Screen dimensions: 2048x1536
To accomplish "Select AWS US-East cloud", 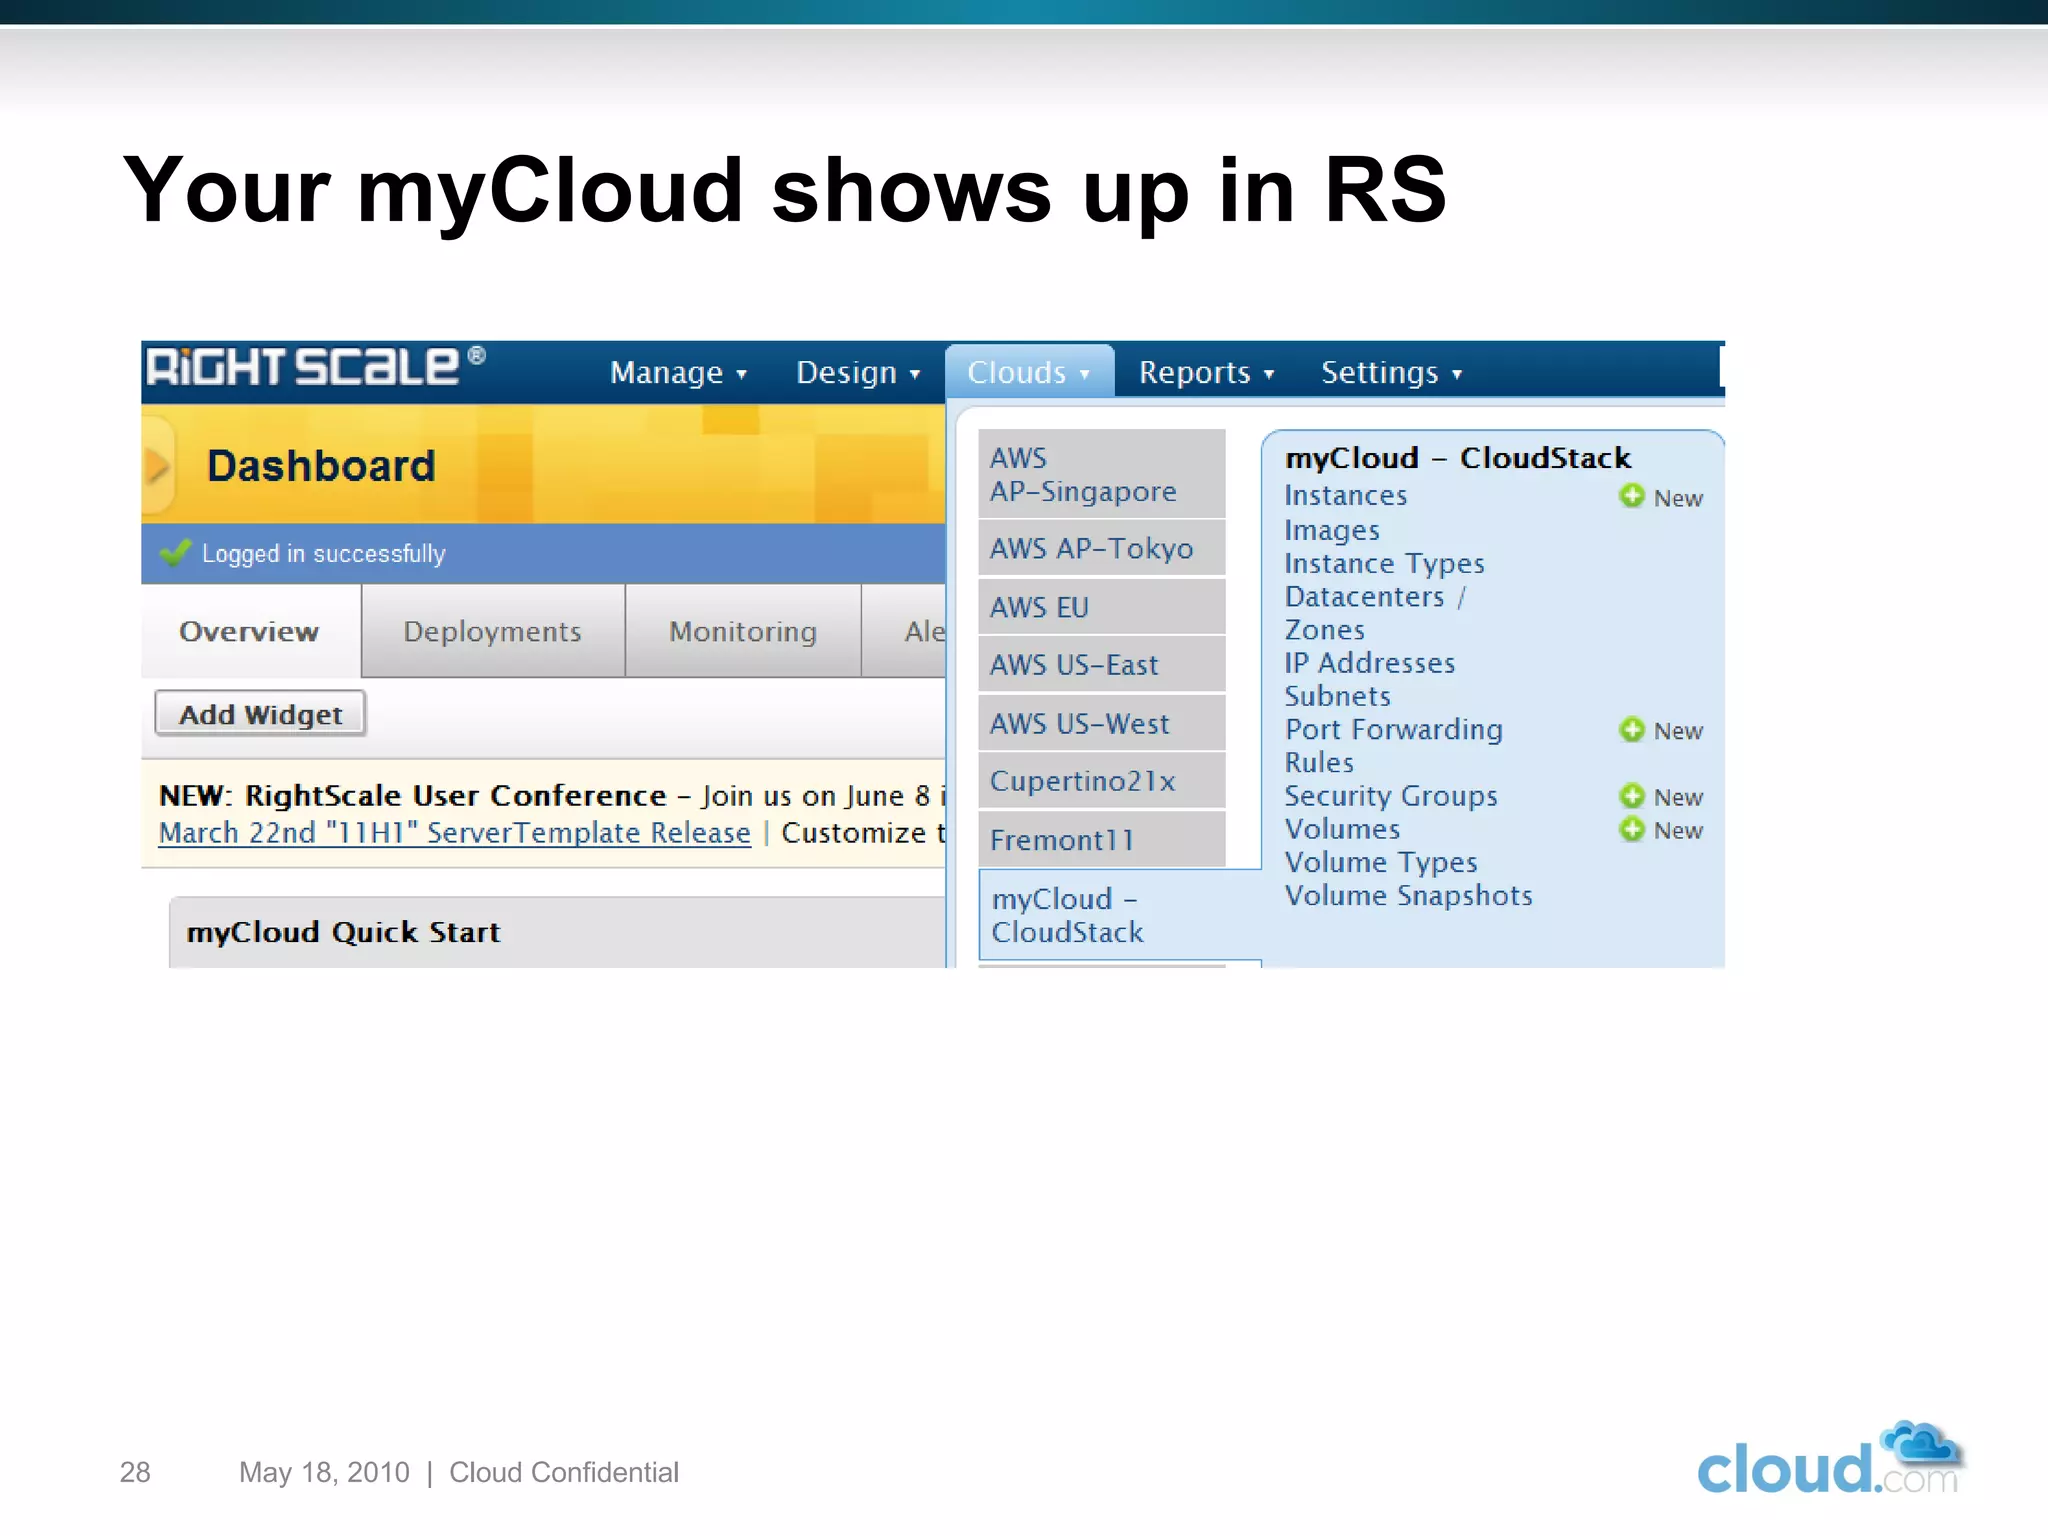I will [1101, 665].
